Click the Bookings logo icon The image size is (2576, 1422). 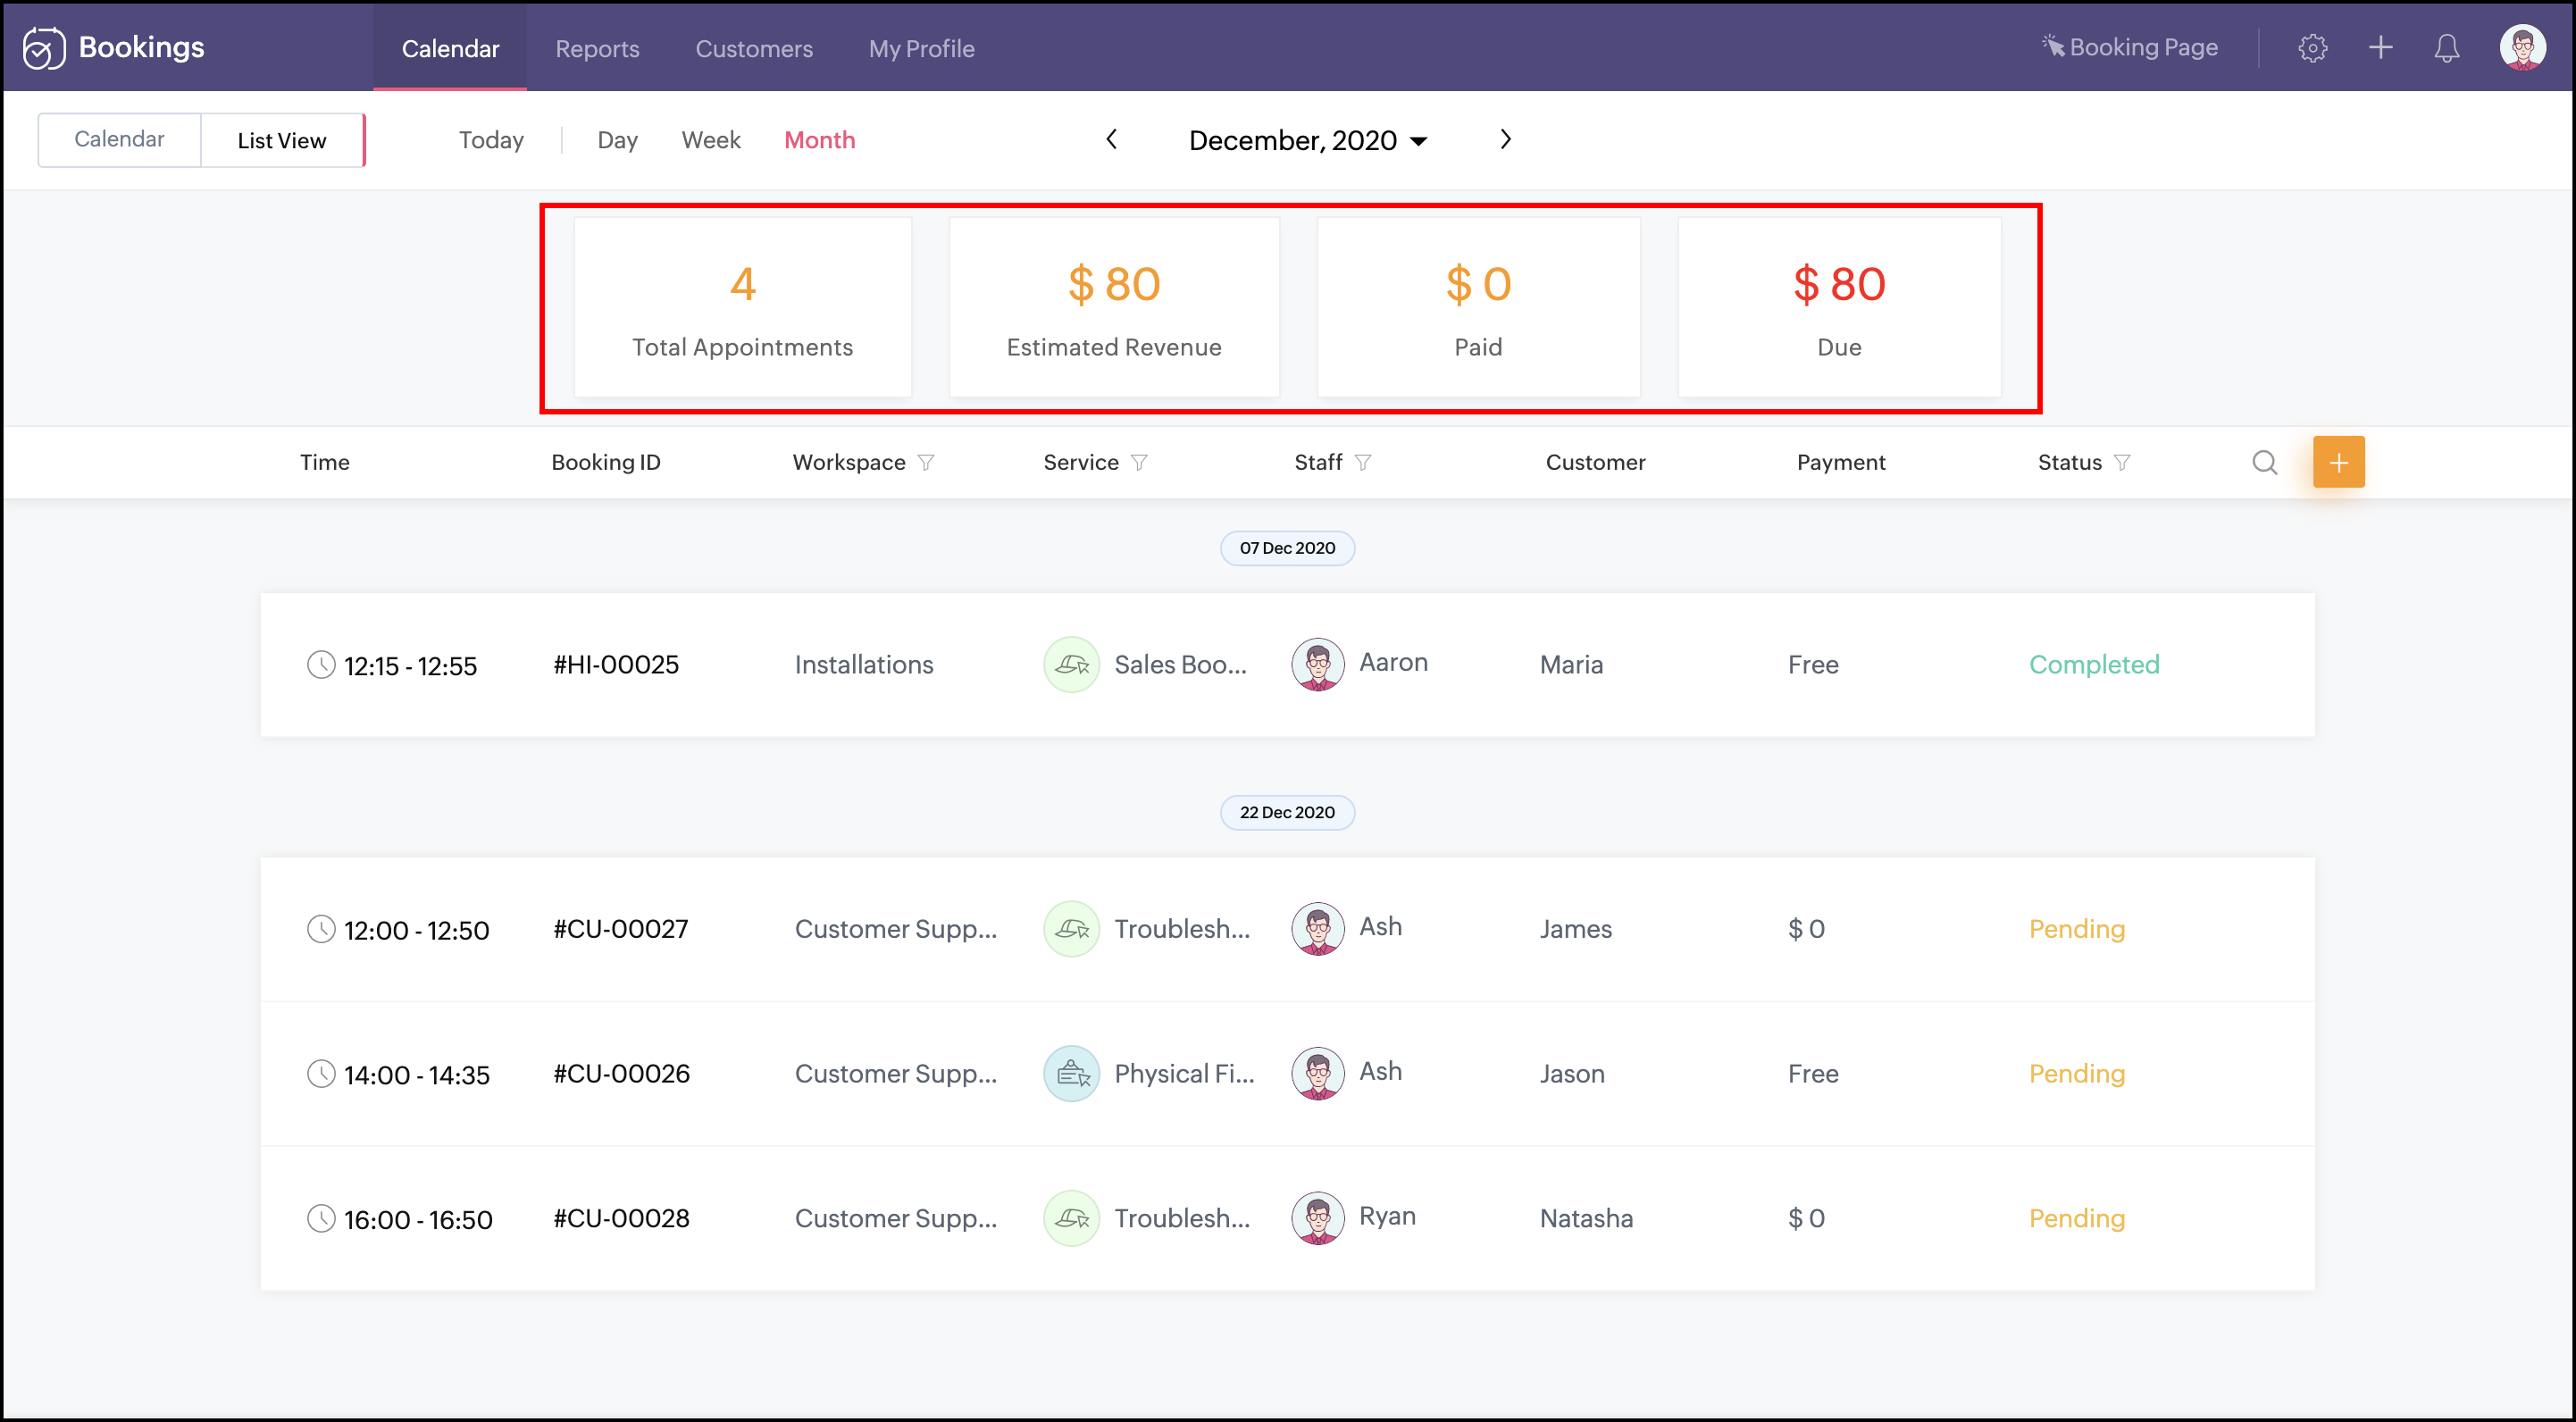[x=44, y=48]
